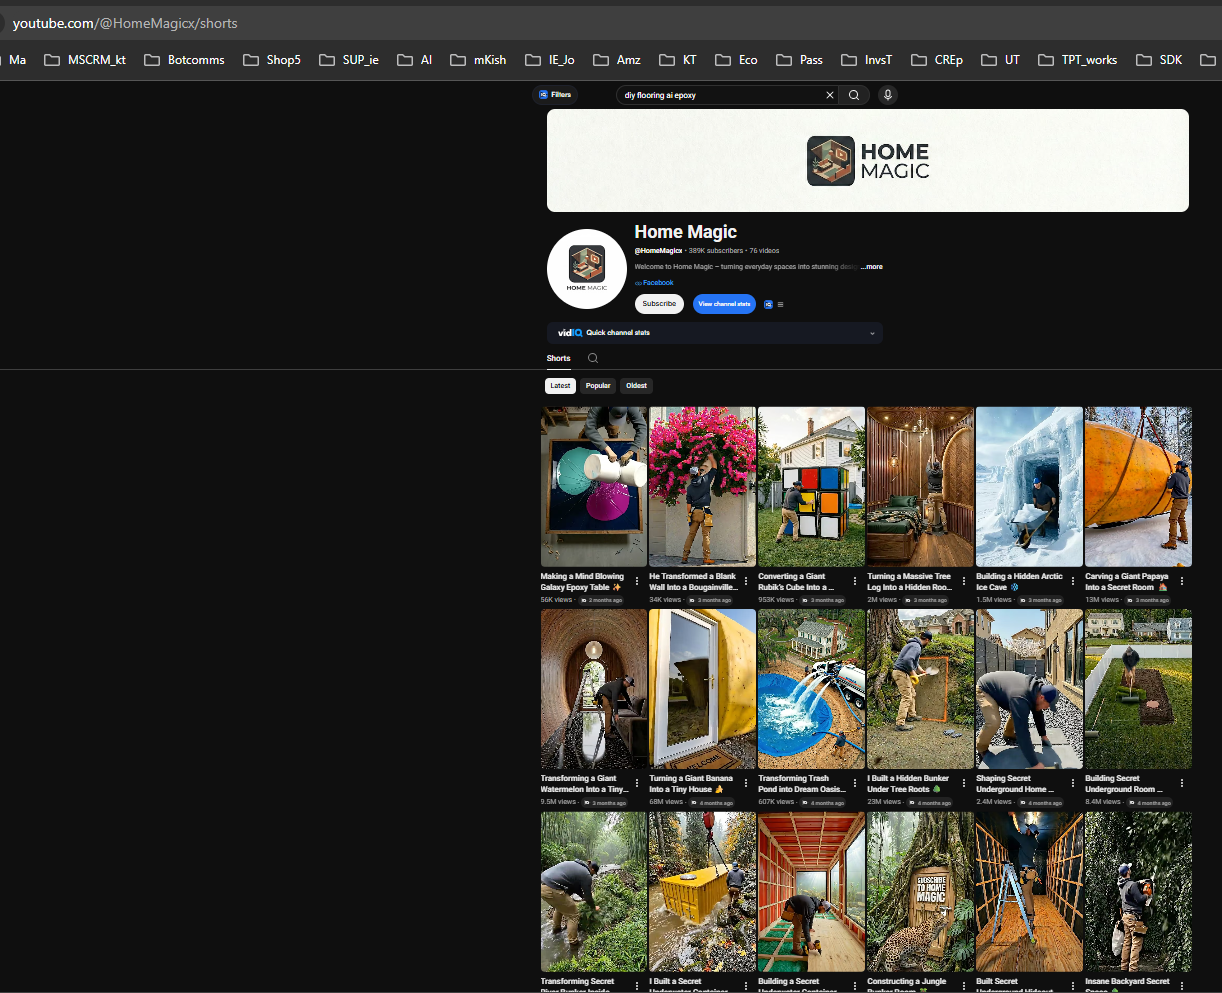Click the Home Magic banner logo
Viewport: 1222px width, 993px height.
[868, 161]
